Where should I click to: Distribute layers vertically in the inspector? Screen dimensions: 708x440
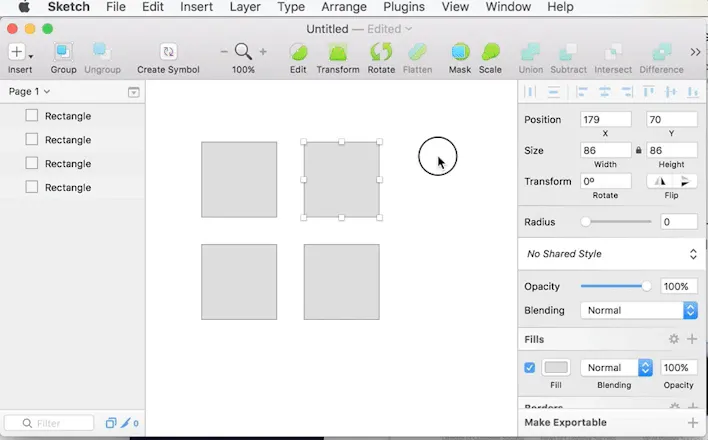[x=554, y=92]
